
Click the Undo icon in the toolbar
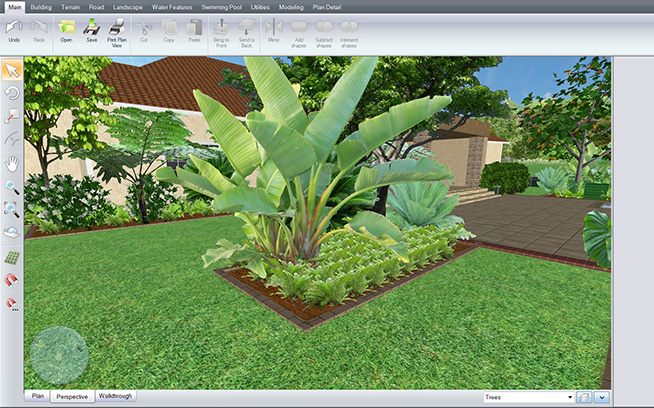coord(14,30)
